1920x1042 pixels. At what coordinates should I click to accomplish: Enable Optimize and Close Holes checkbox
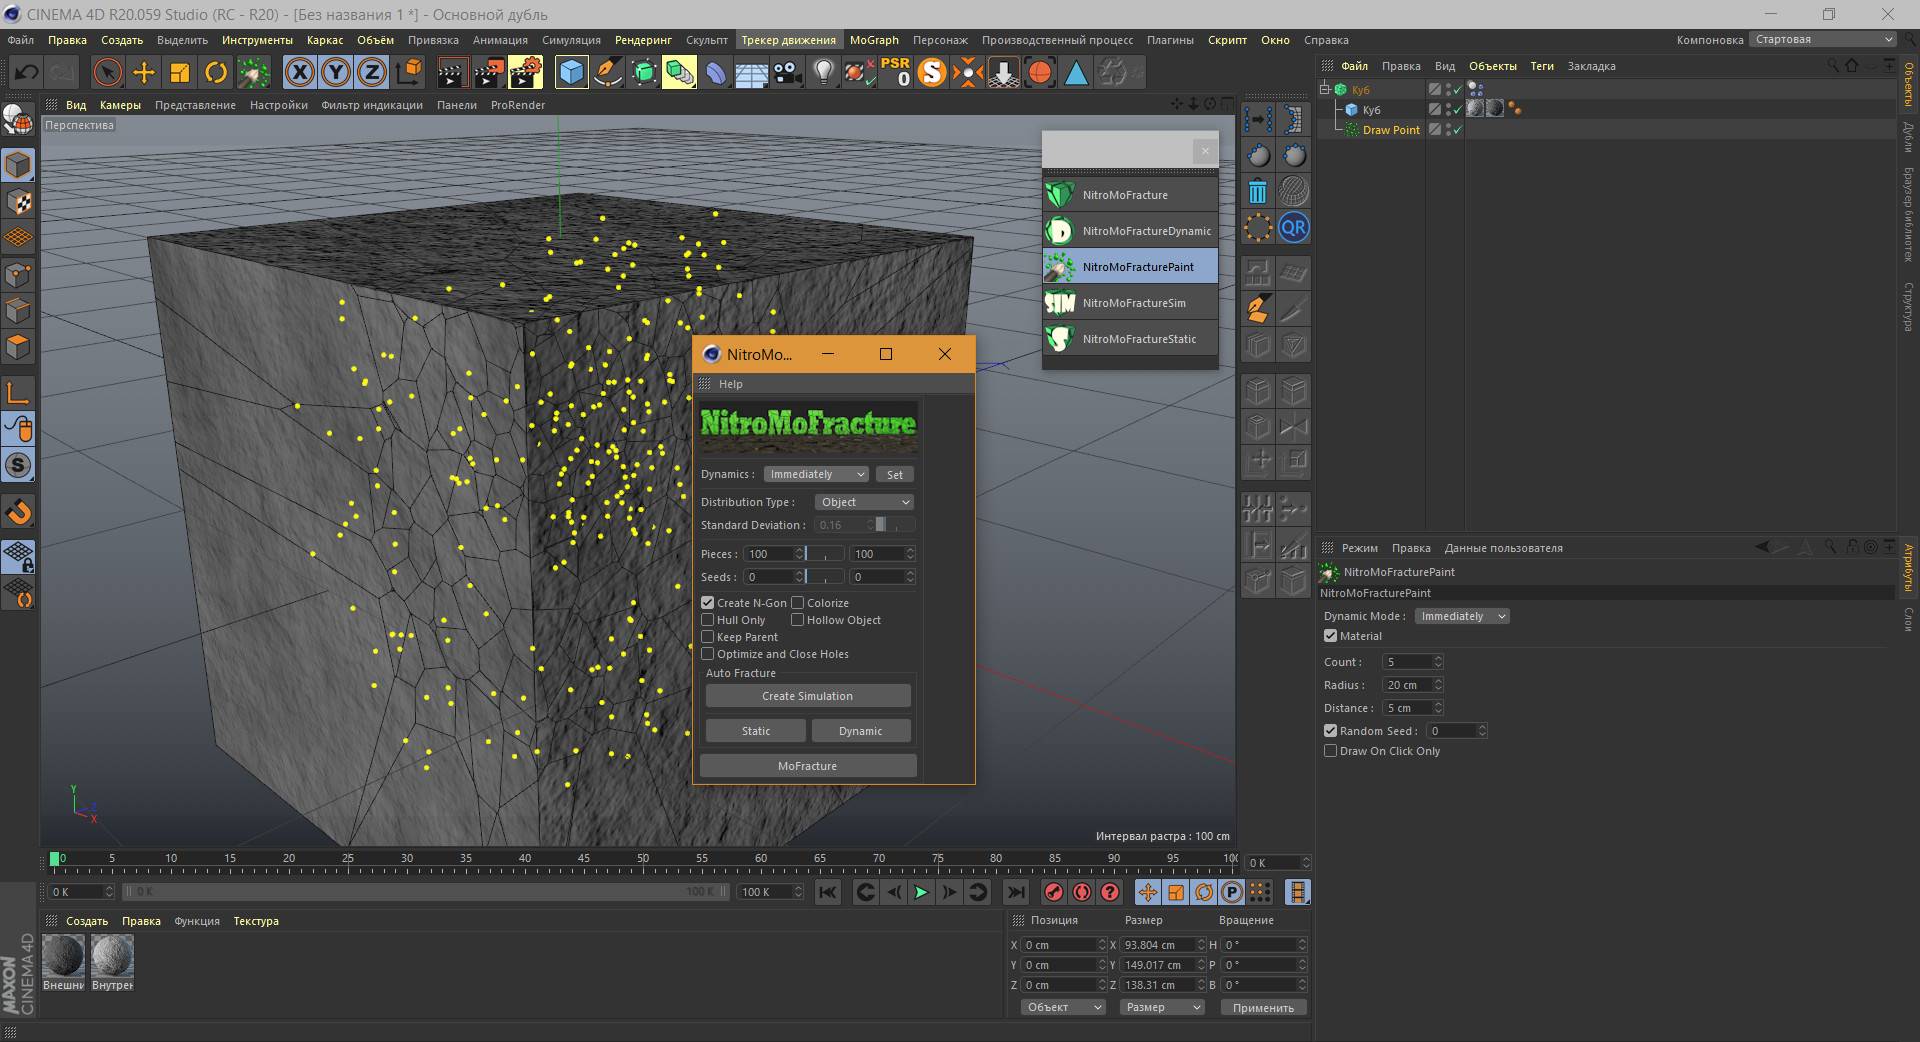point(708,654)
